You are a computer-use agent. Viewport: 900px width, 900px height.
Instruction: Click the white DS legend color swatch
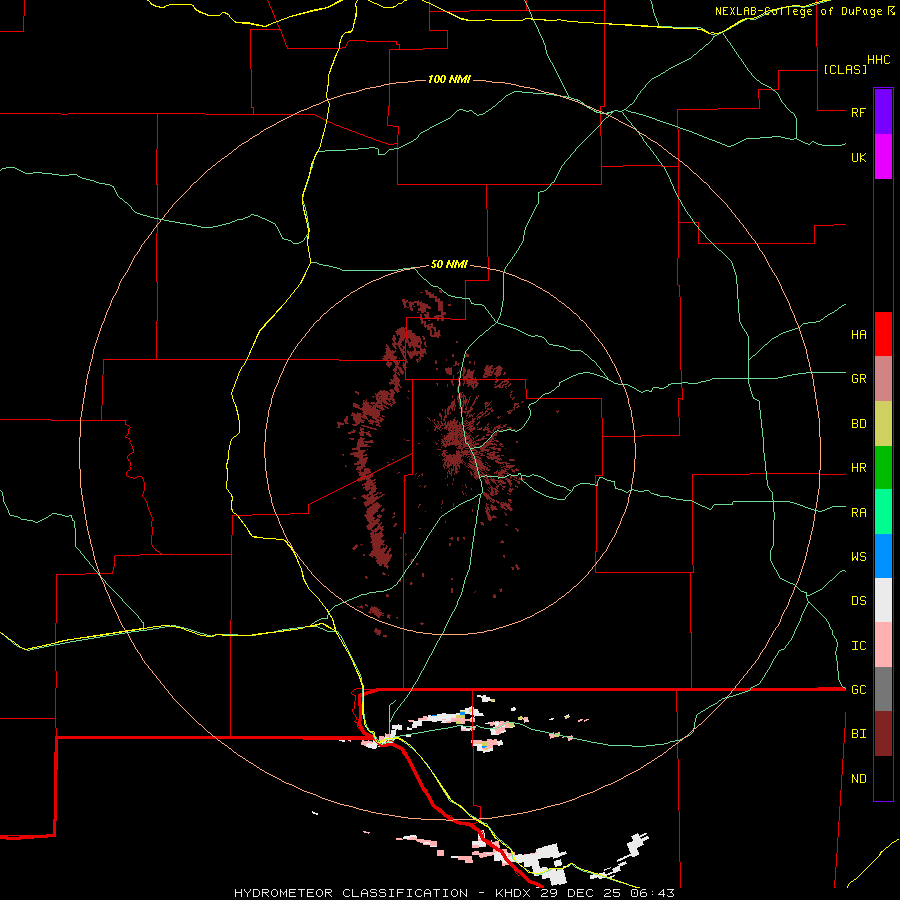coord(883,600)
